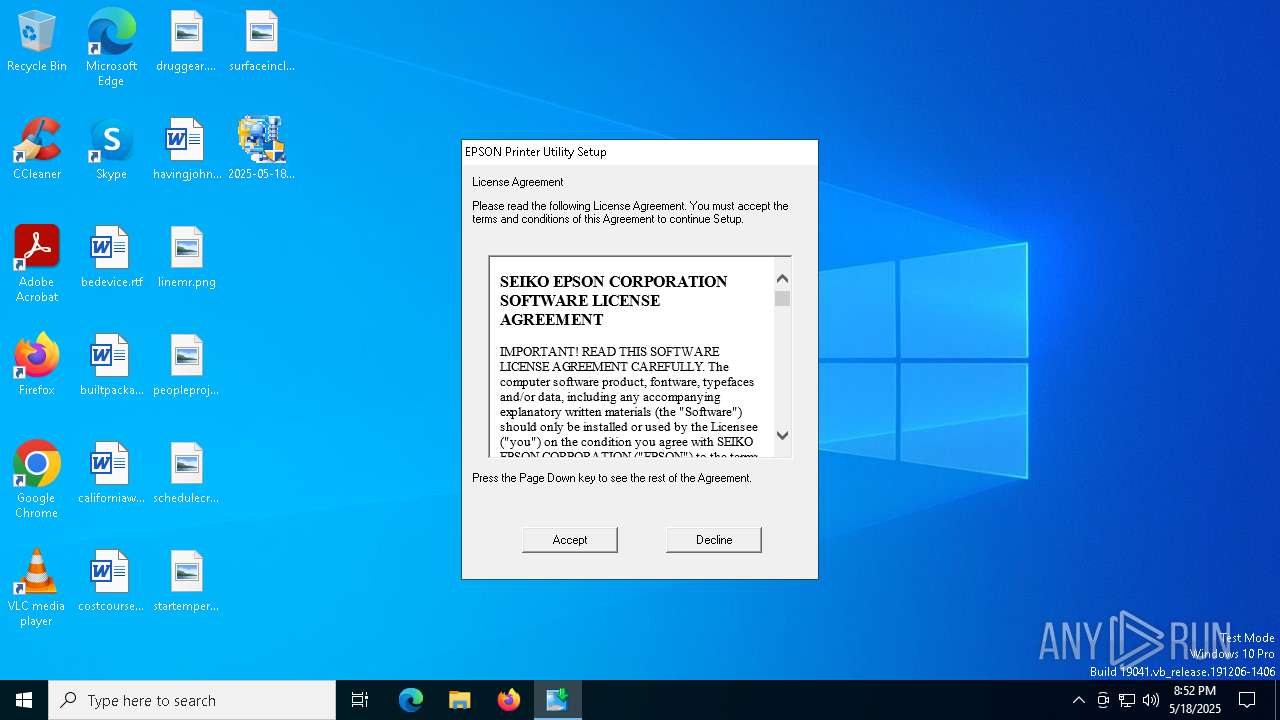The height and width of the screenshot is (720, 1280).
Task: Show hidden system tray icons
Action: click(1078, 700)
